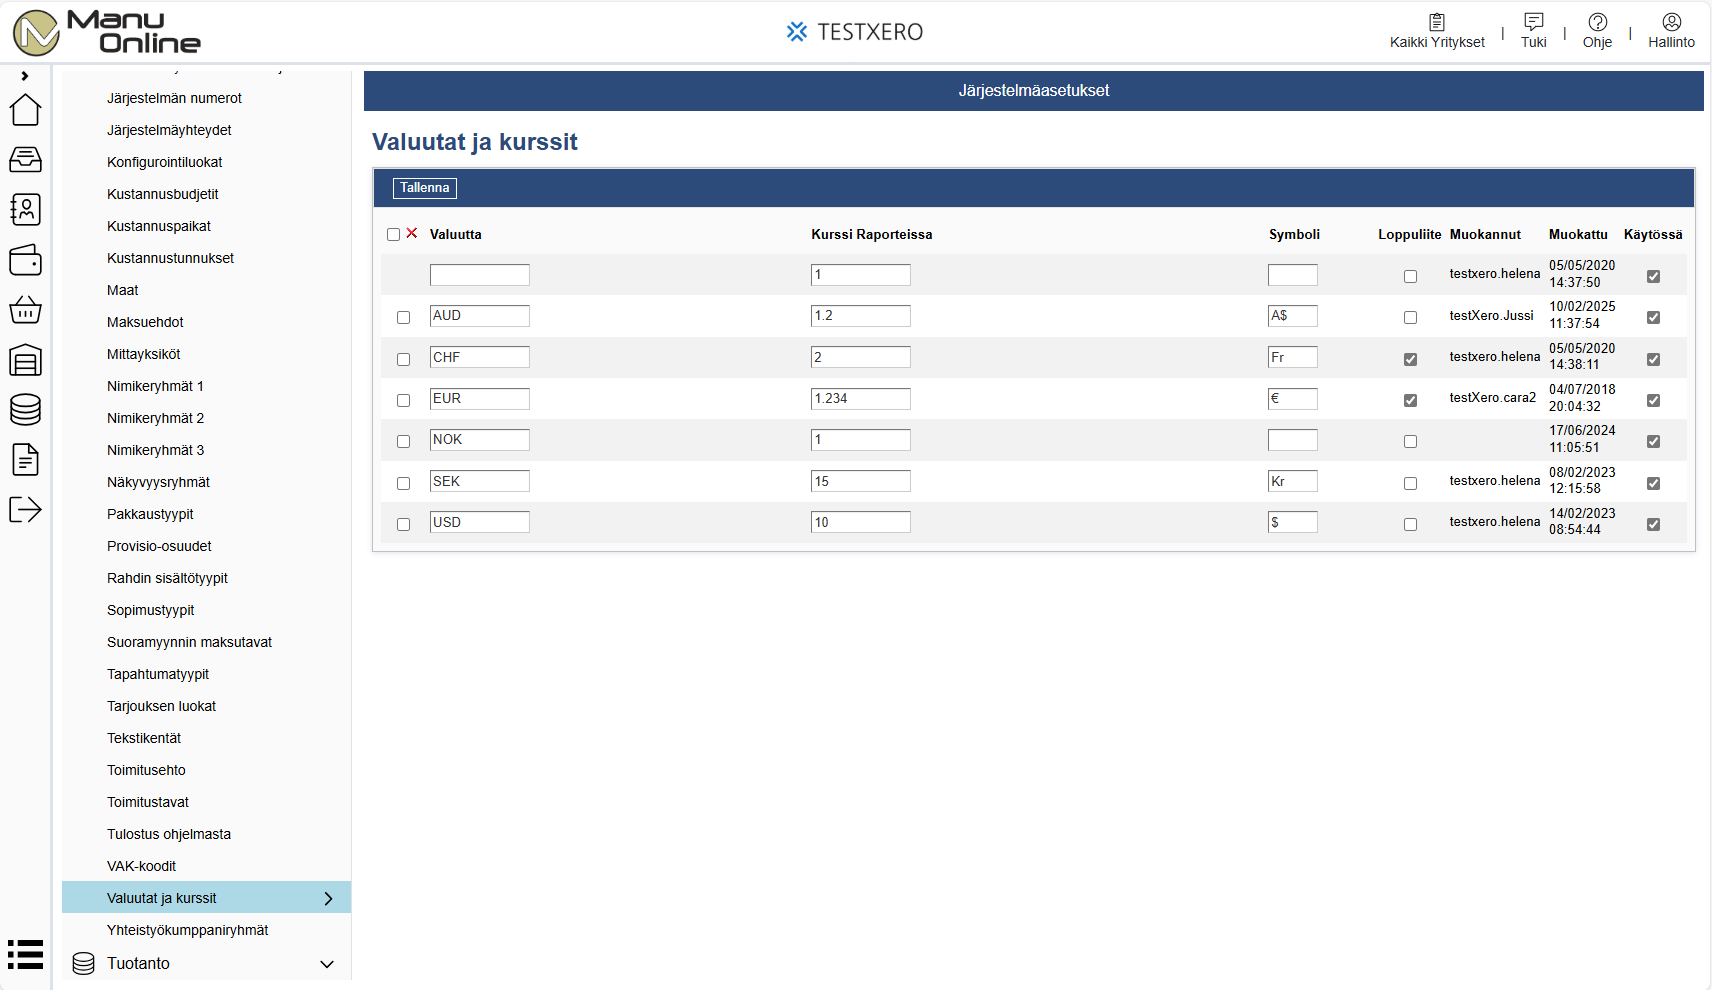This screenshot has width=1712, height=990.
Task: Open the shopping basket icon
Action: pos(25,310)
